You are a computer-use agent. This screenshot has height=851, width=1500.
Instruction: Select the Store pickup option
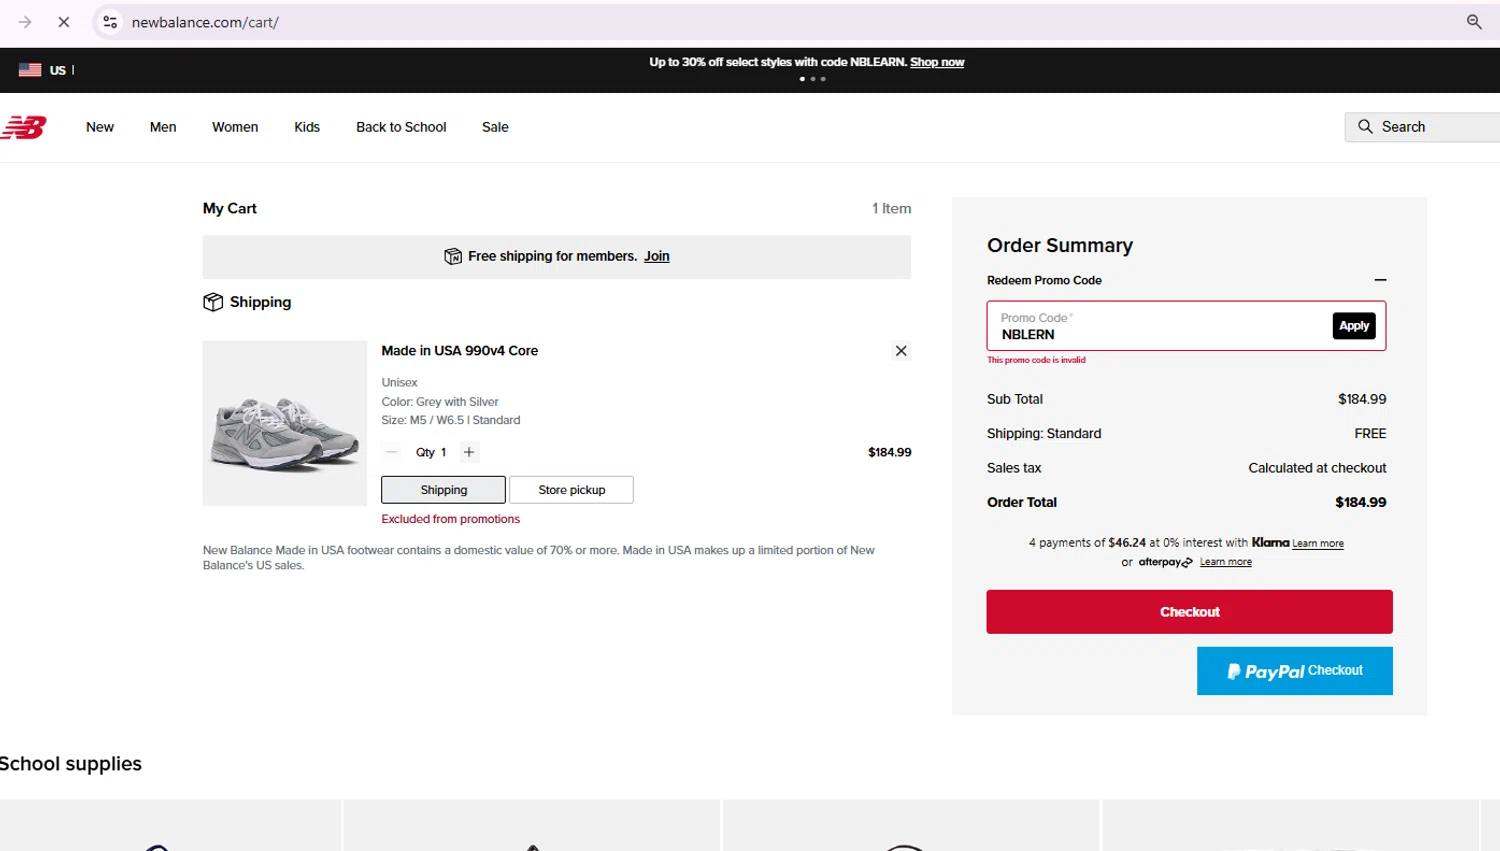(572, 490)
